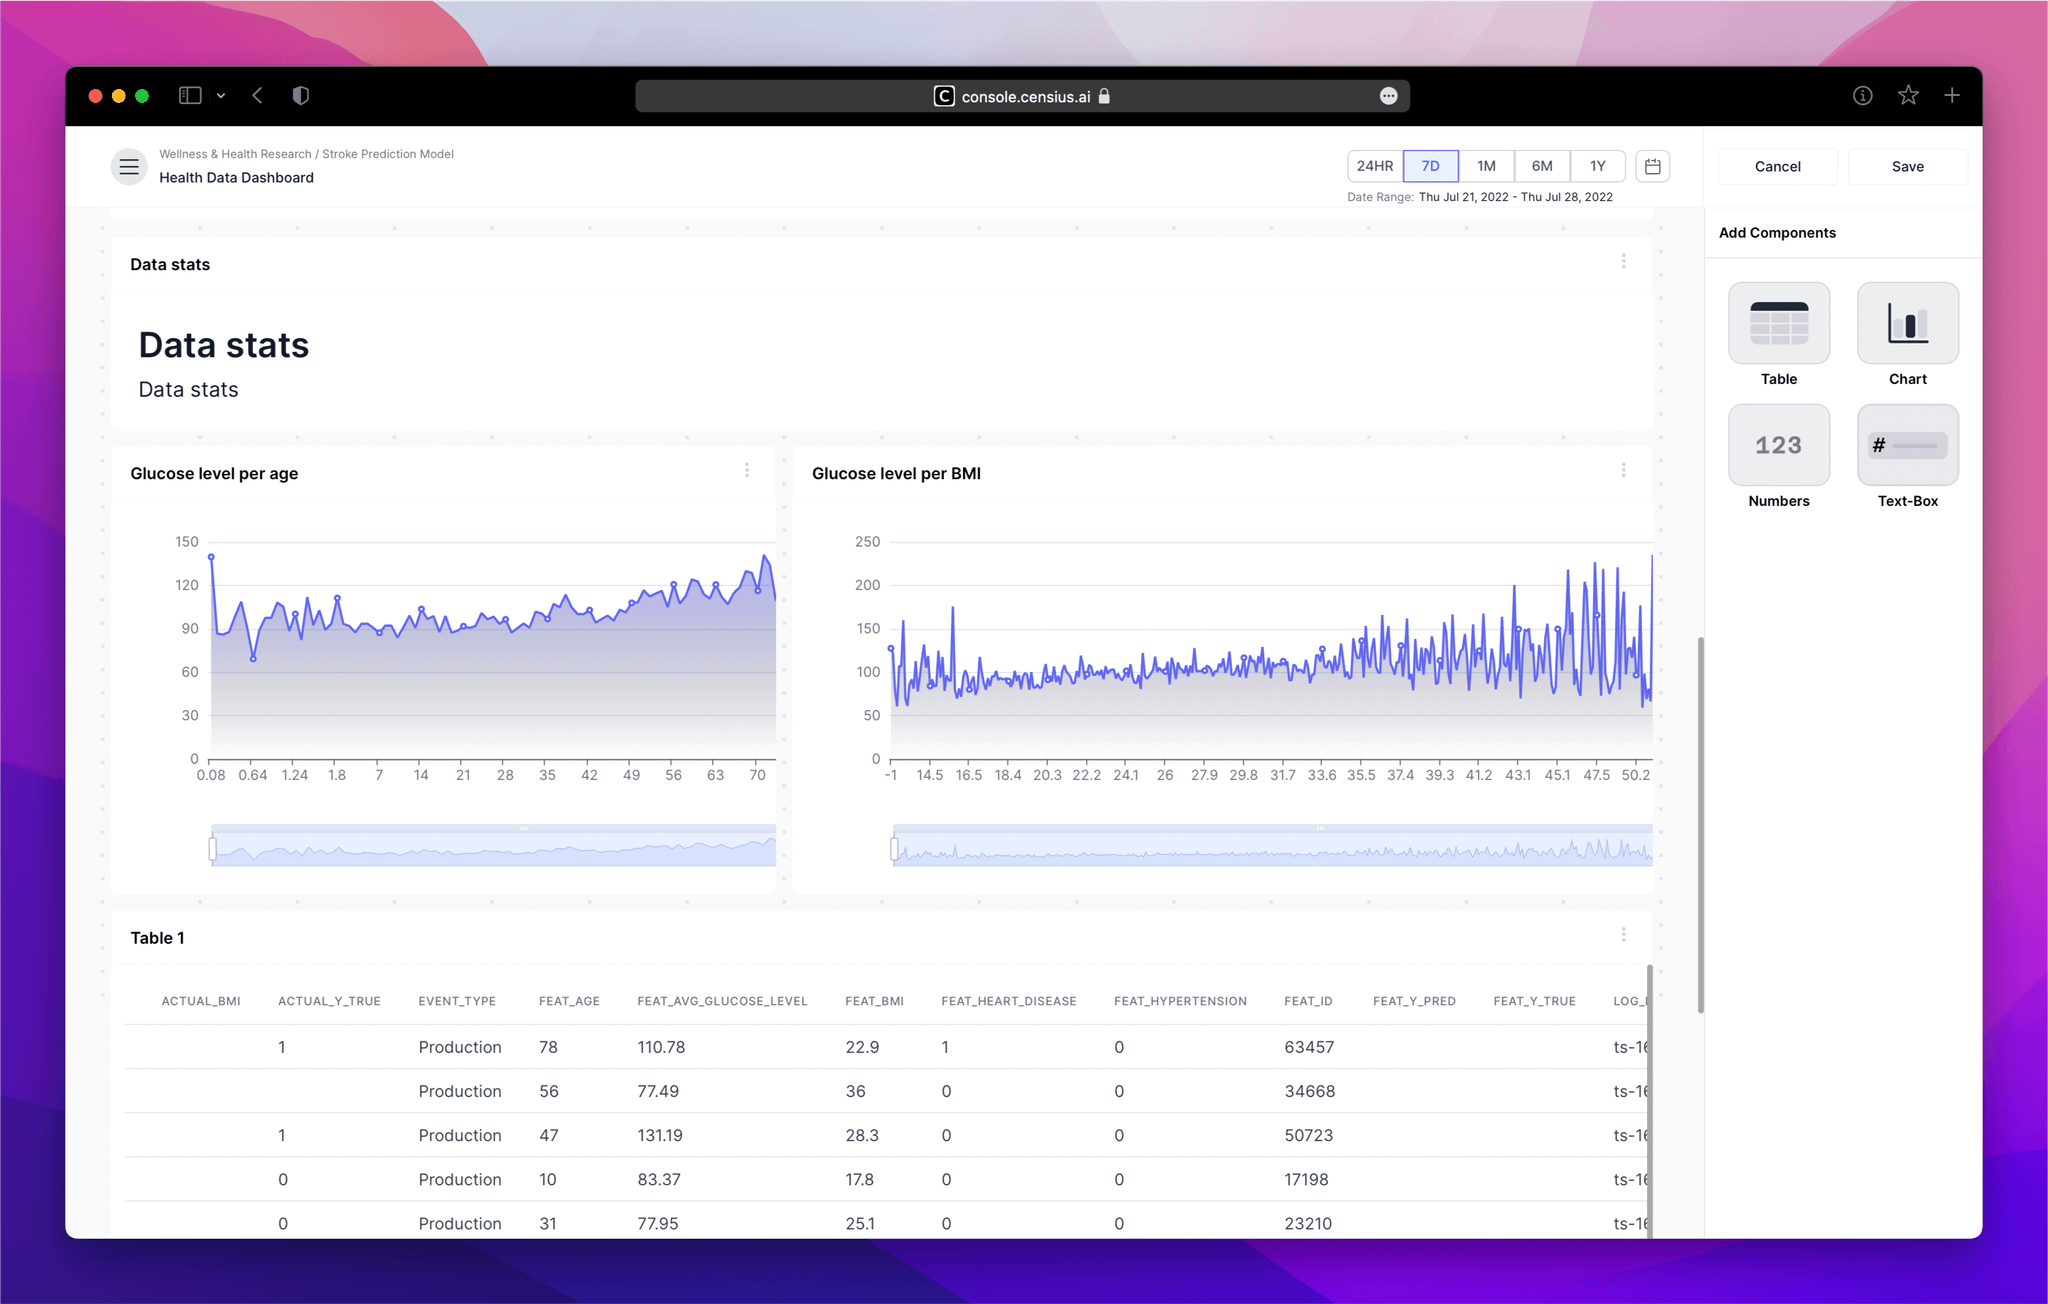This screenshot has width=2048, height=1304.
Task: Click left handle of age chart zoom slider
Action: click(x=212, y=849)
